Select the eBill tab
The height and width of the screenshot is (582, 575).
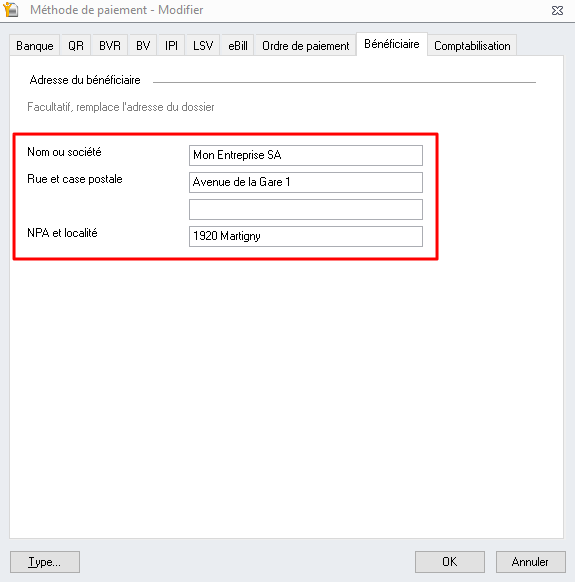point(238,46)
